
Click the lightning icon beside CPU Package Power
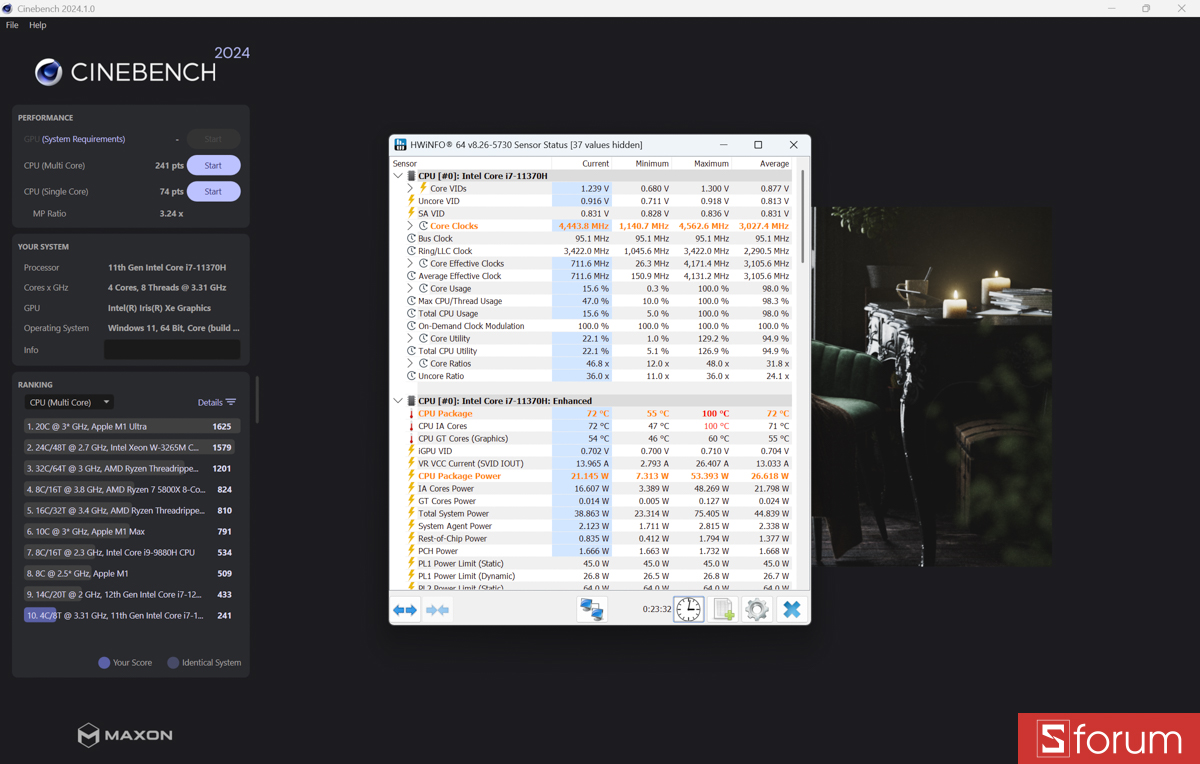(x=411, y=476)
